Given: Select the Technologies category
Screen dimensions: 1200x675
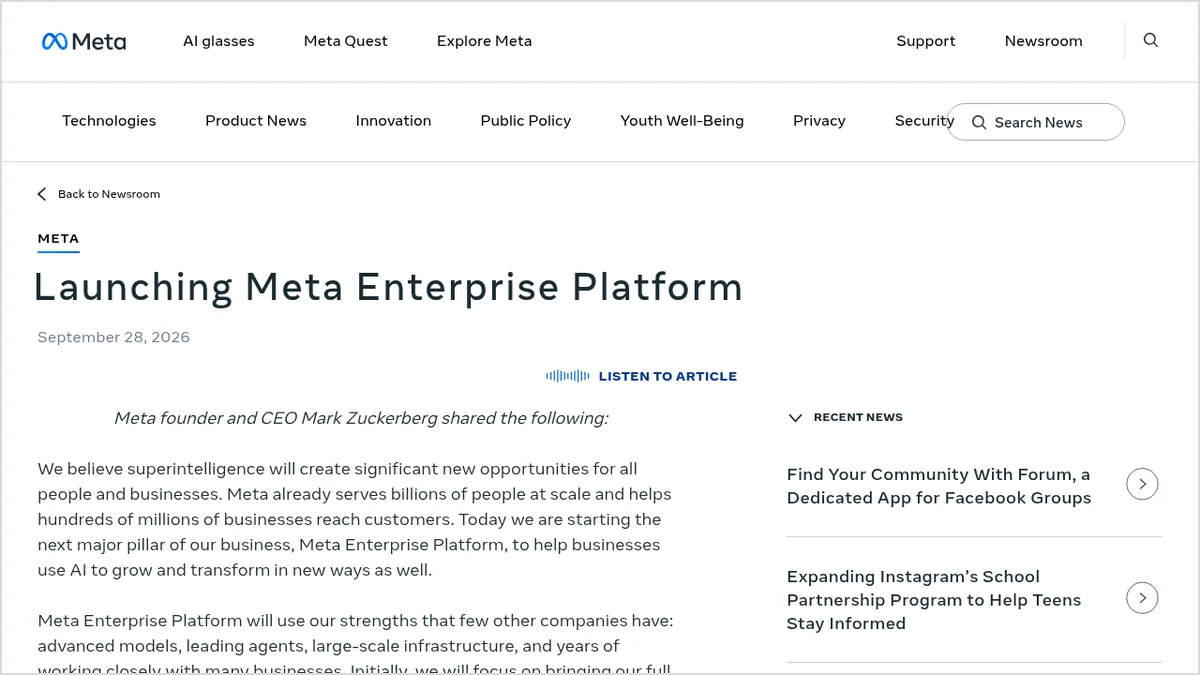Looking at the screenshot, I should 109,121.
